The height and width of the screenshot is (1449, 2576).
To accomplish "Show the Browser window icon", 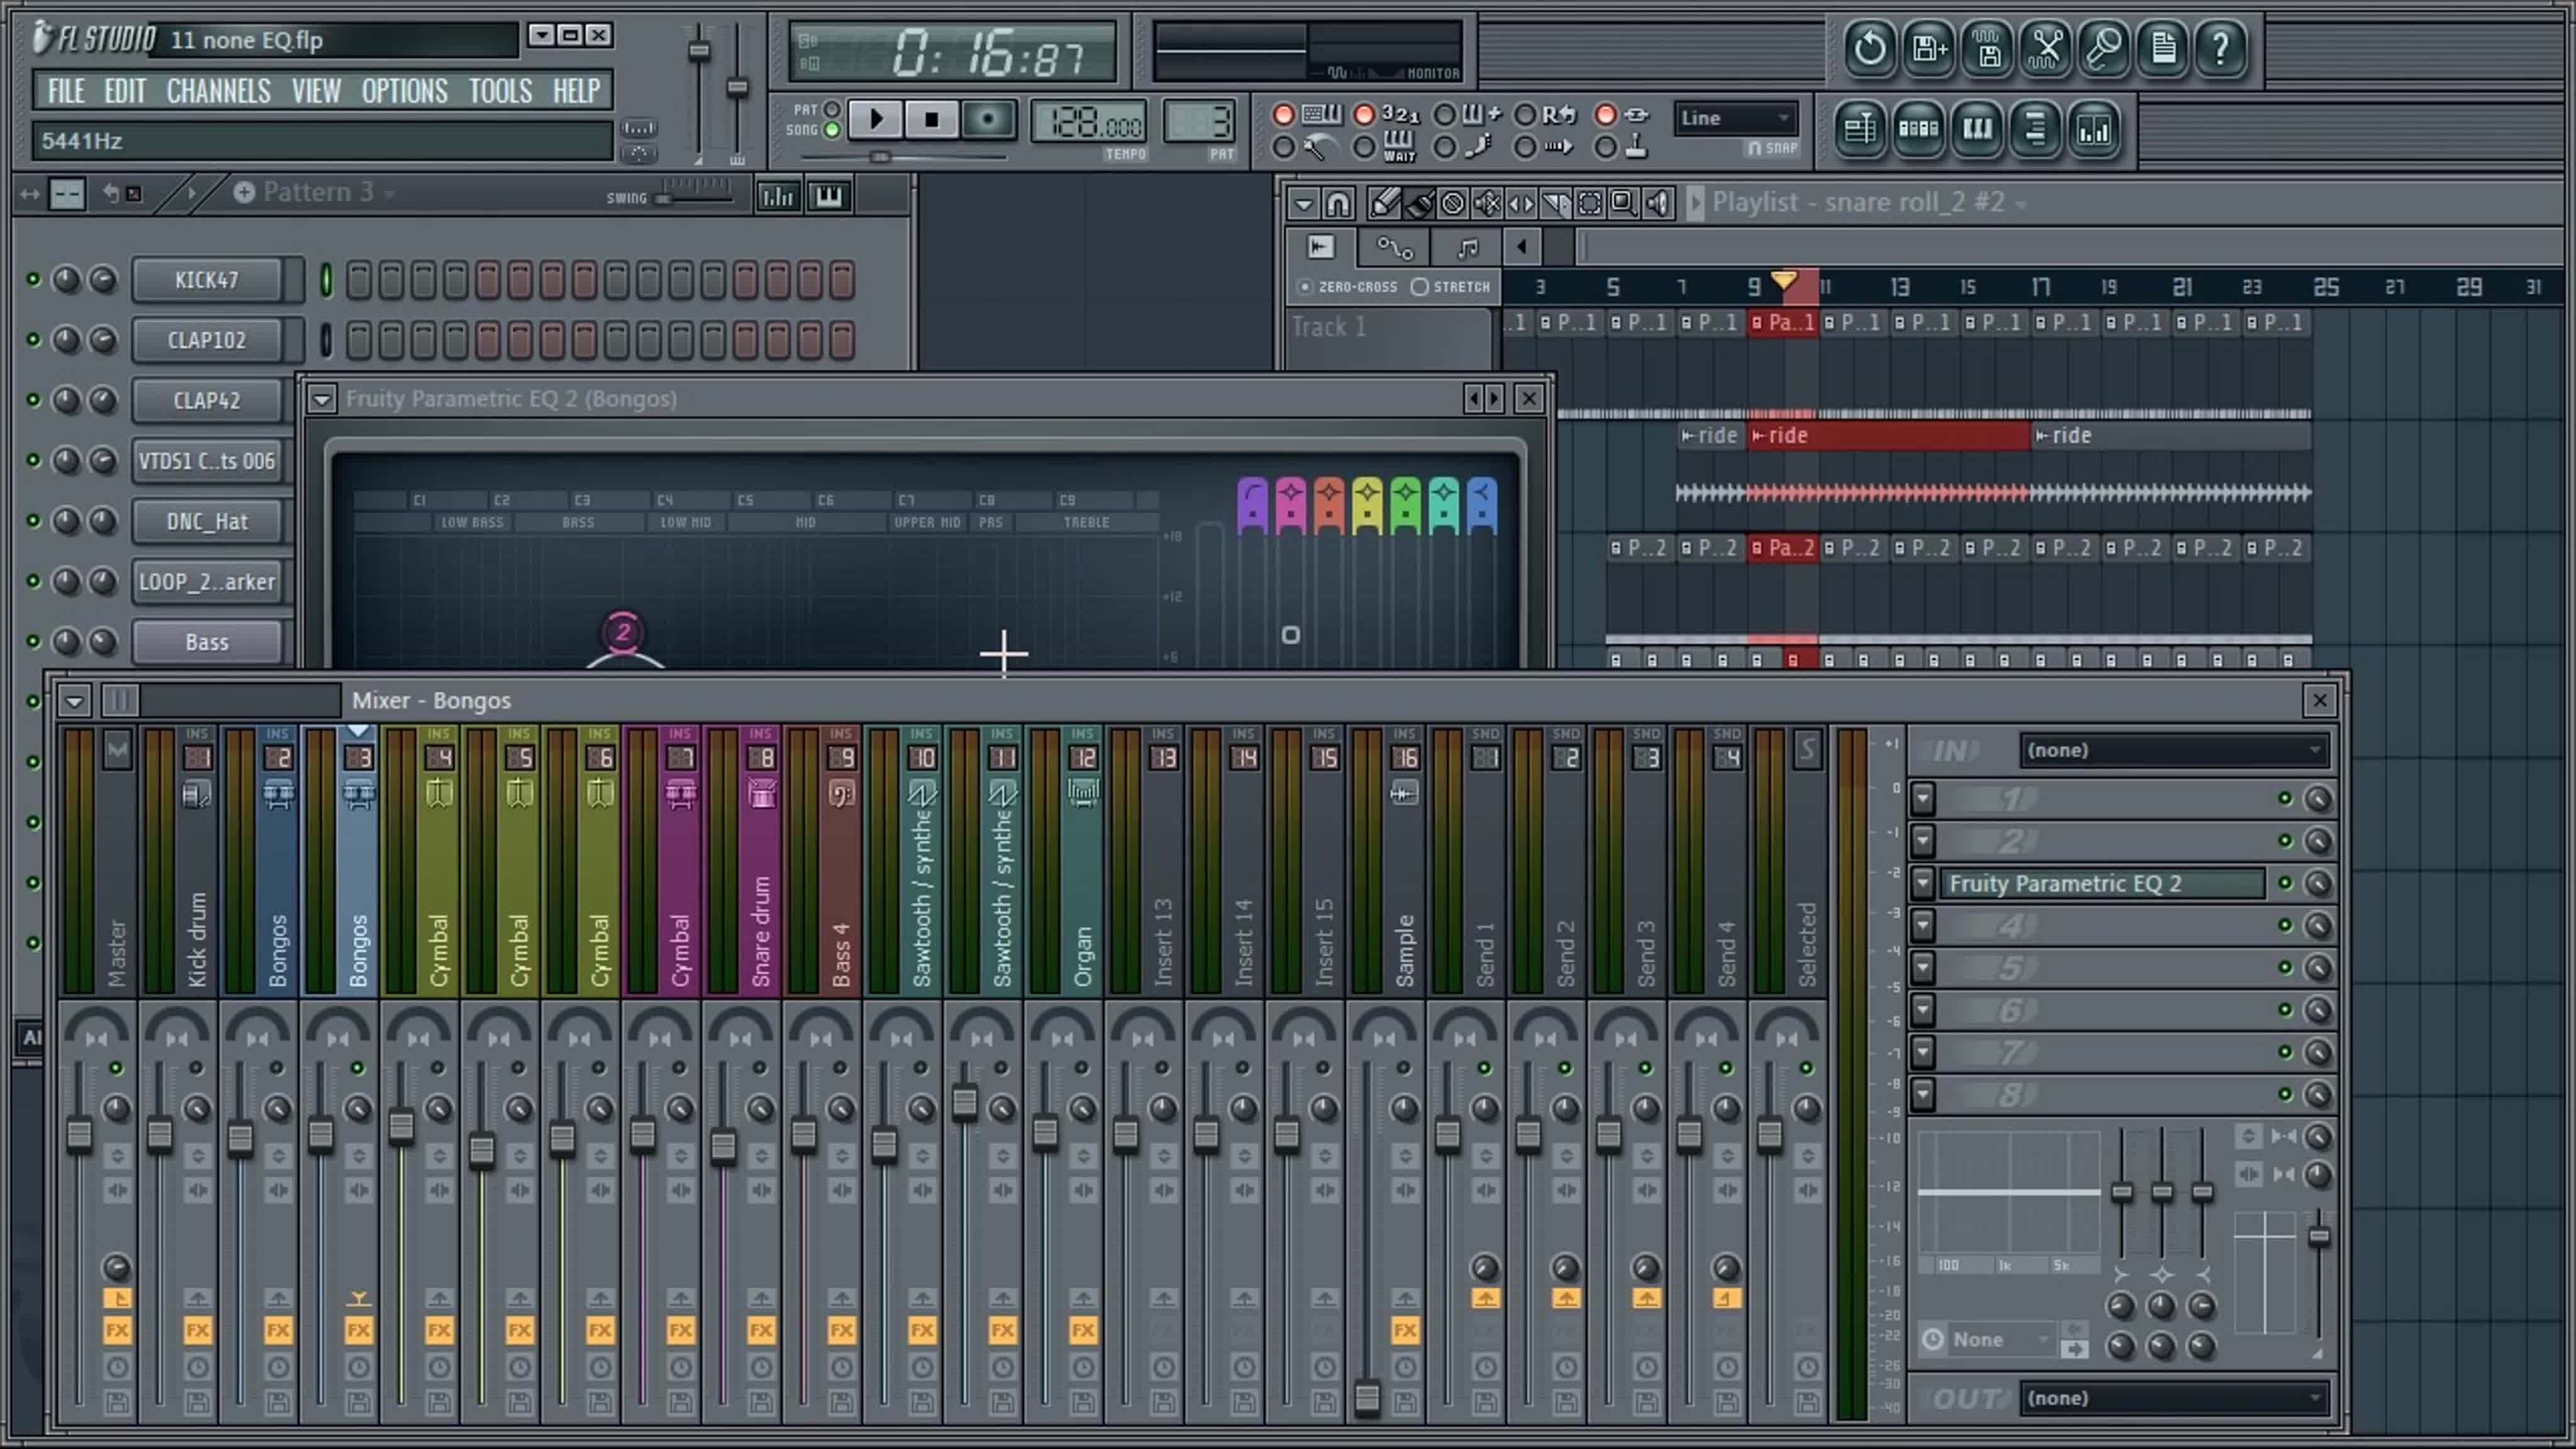I will pos(2035,130).
